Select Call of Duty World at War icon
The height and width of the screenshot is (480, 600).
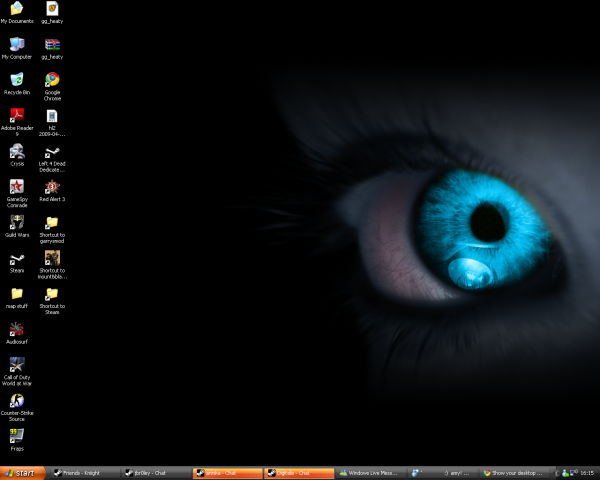(17, 366)
